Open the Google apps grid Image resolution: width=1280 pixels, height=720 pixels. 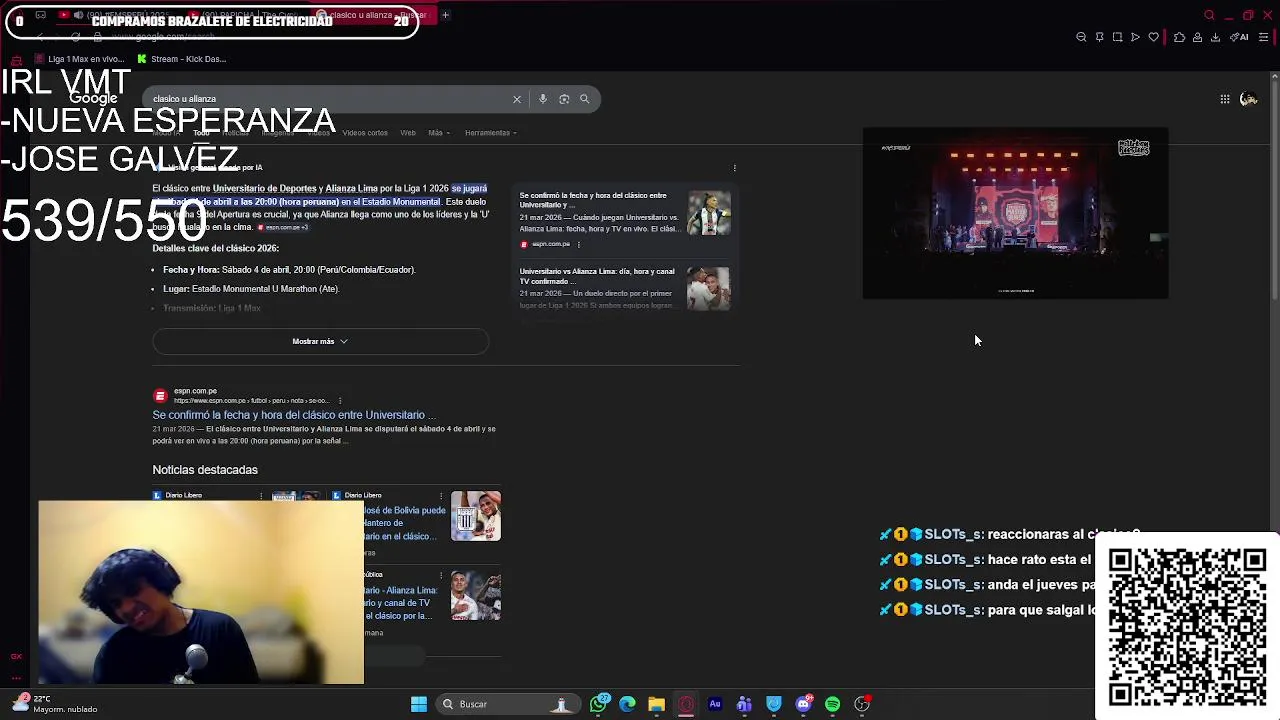pyautogui.click(x=1225, y=99)
